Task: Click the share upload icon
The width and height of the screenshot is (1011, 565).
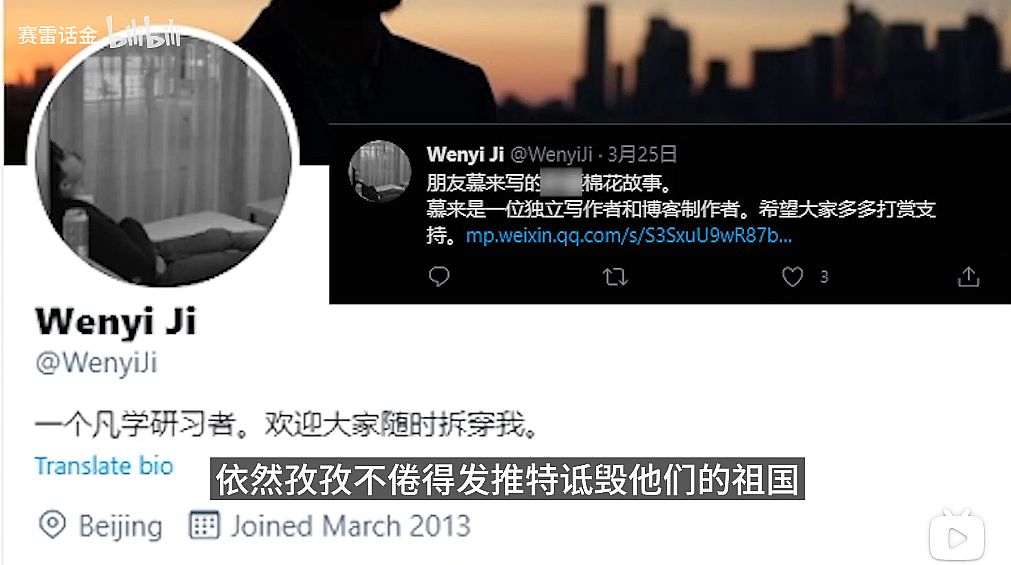Action: pyautogui.click(x=968, y=276)
